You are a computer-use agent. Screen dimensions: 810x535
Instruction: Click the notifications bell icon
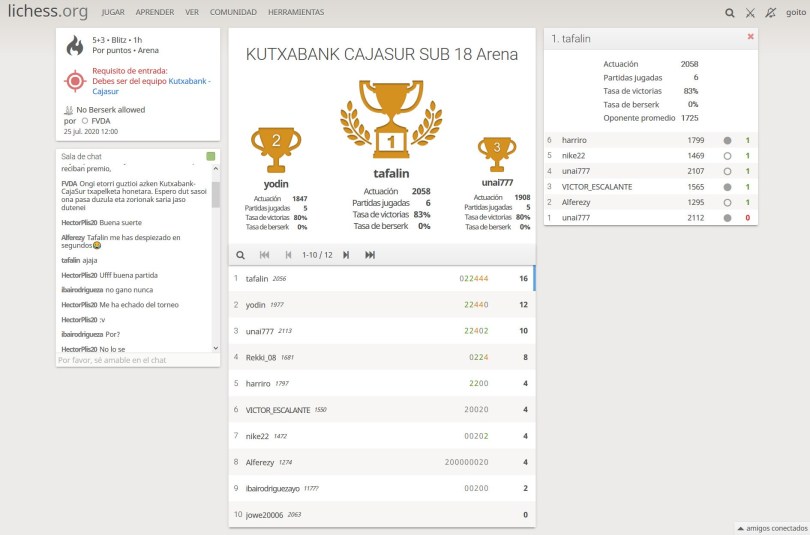pyautogui.click(x=769, y=13)
